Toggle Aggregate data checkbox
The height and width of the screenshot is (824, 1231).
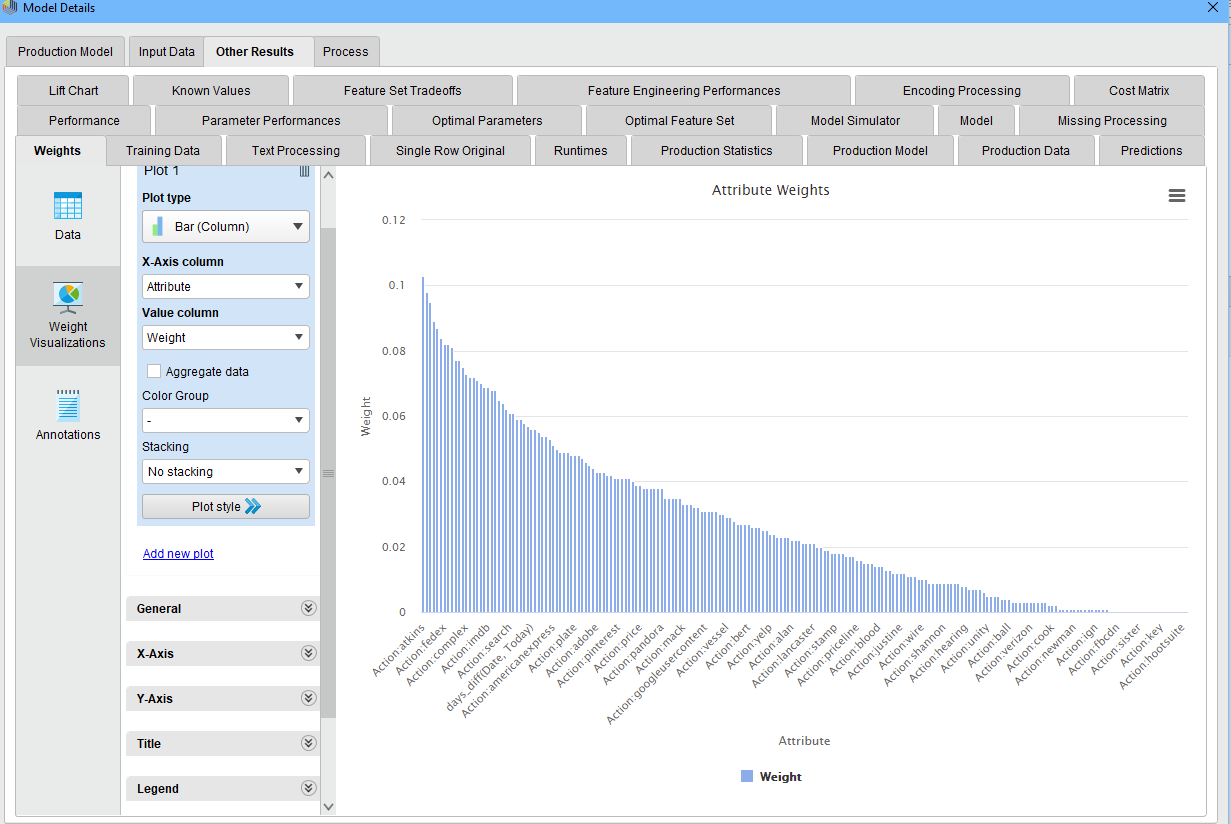coord(154,371)
